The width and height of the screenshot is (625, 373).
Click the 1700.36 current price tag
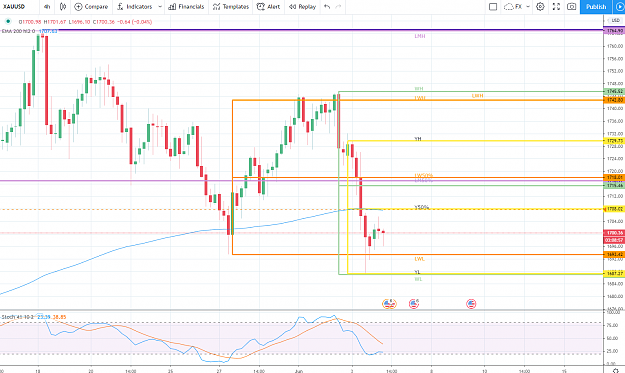click(614, 233)
